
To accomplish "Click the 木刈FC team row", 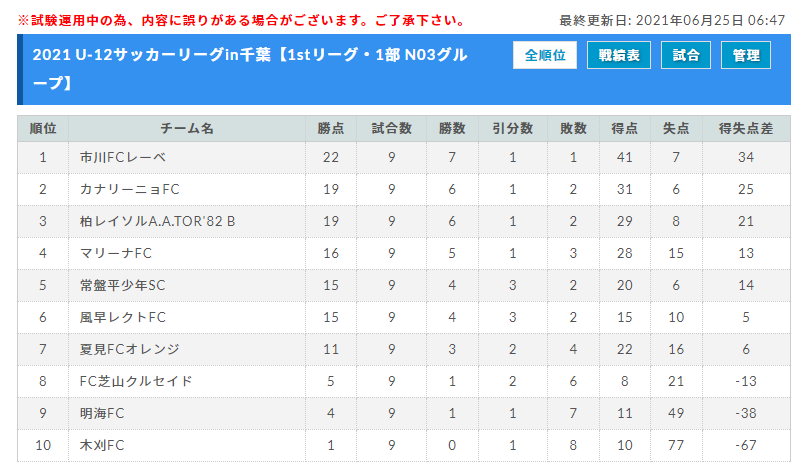I will pos(404,445).
